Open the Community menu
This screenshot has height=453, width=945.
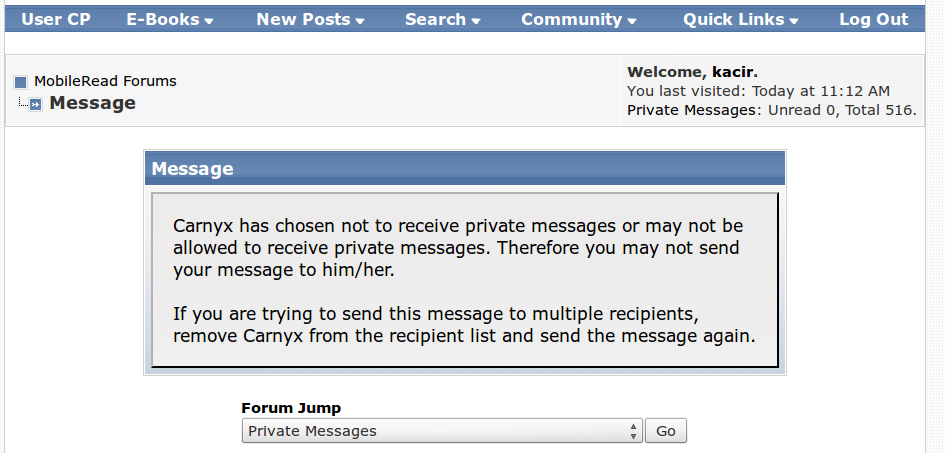point(578,19)
